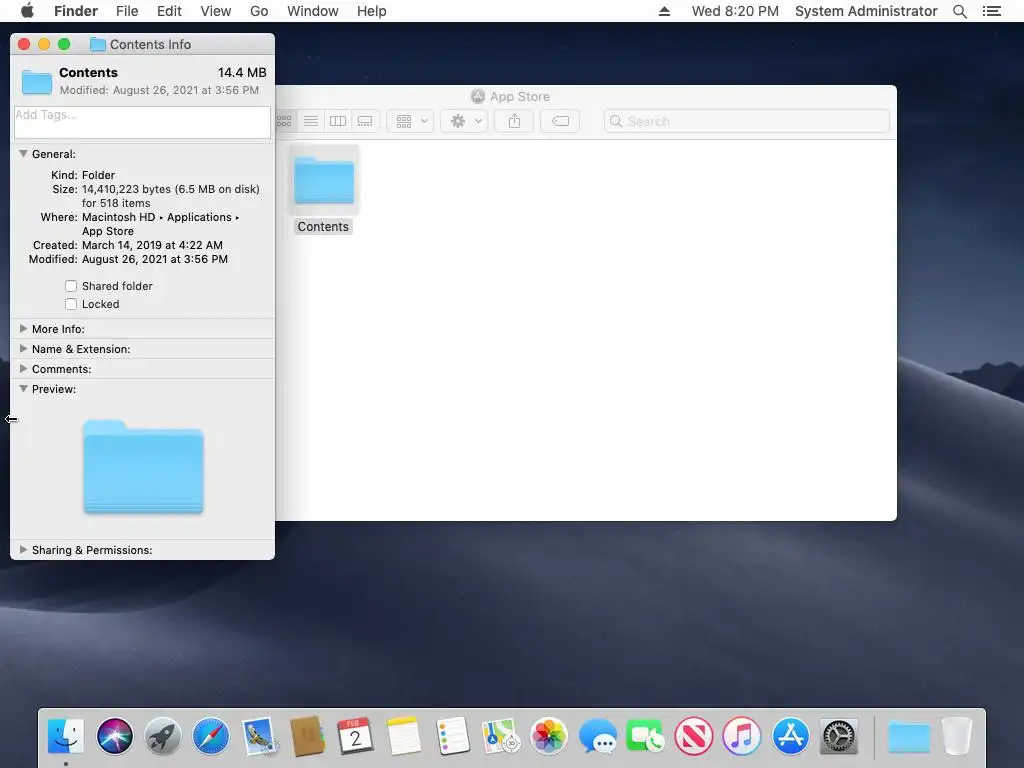Launch Siri from the Dock
The width and height of the screenshot is (1024, 768).
pos(115,736)
